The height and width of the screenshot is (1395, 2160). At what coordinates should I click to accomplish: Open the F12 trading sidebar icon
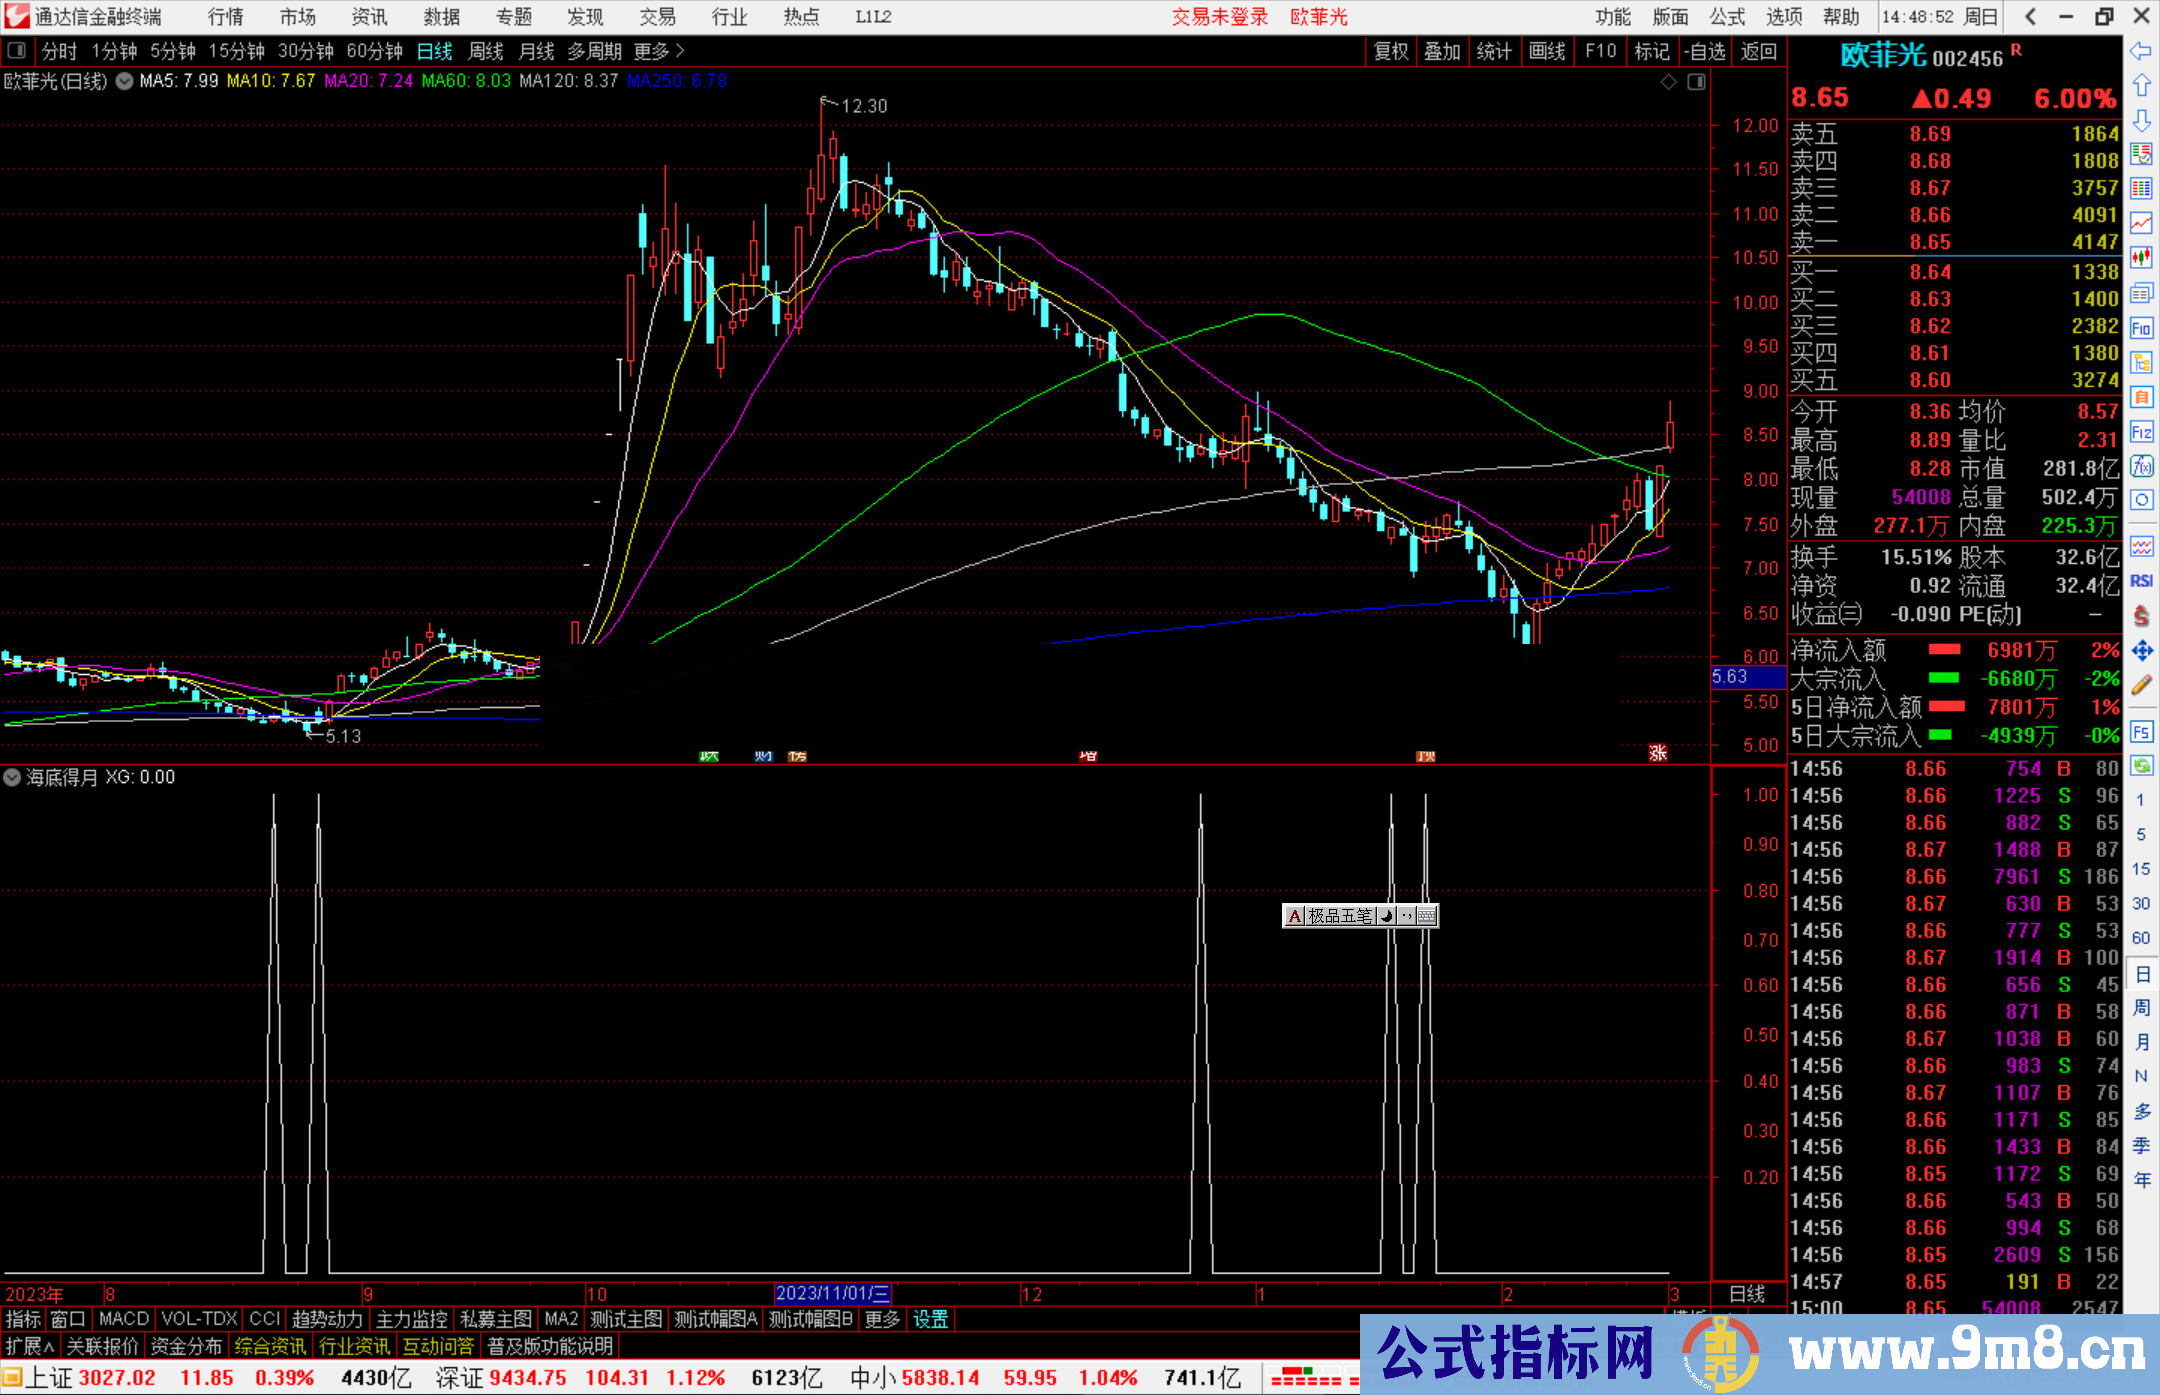click(x=2141, y=432)
